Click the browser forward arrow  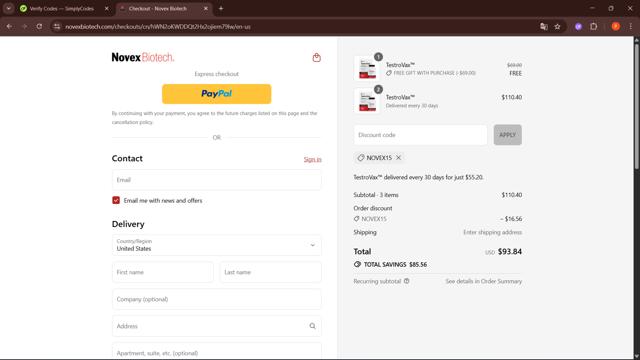click(x=24, y=27)
